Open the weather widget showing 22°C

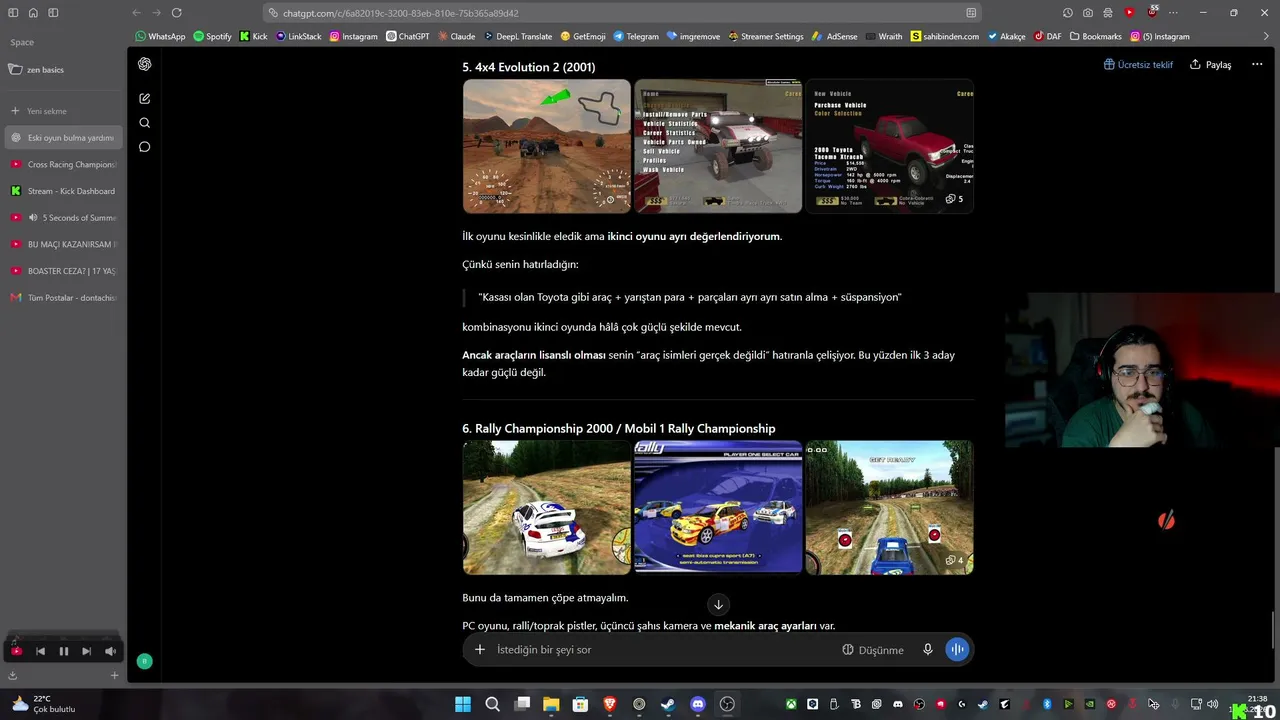(42, 704)
